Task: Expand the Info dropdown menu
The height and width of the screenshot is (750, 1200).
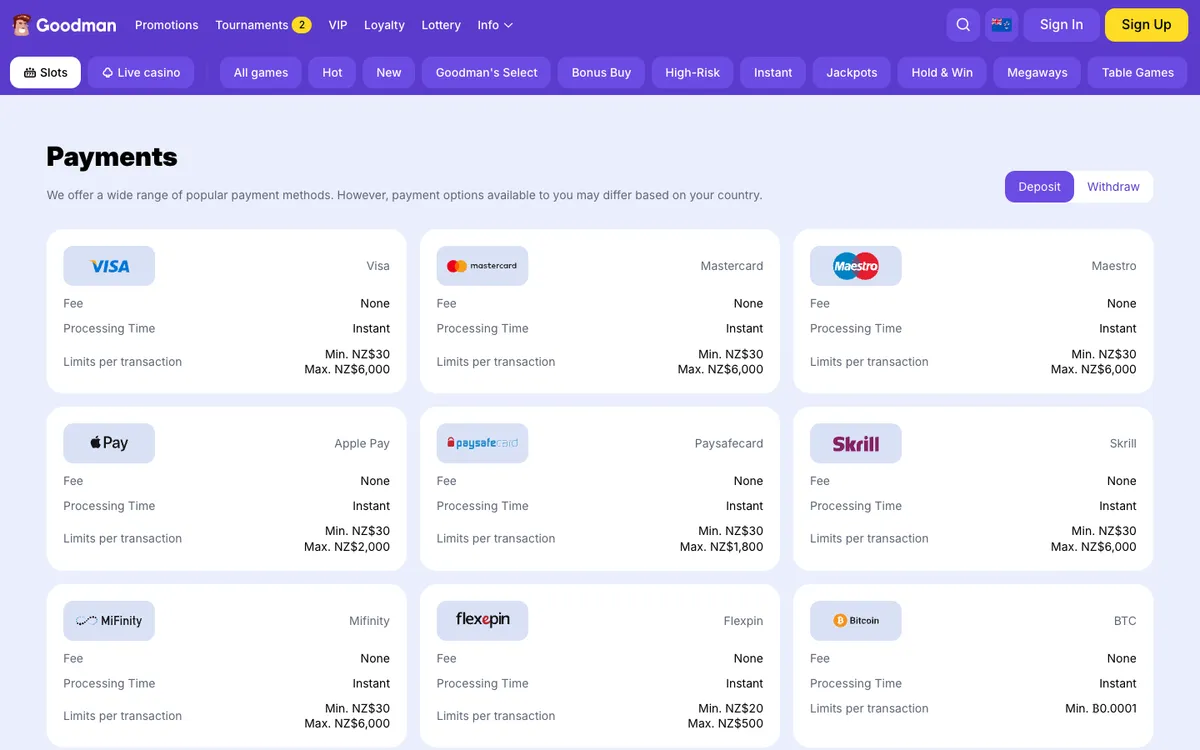Action: [x=495, y=25]
